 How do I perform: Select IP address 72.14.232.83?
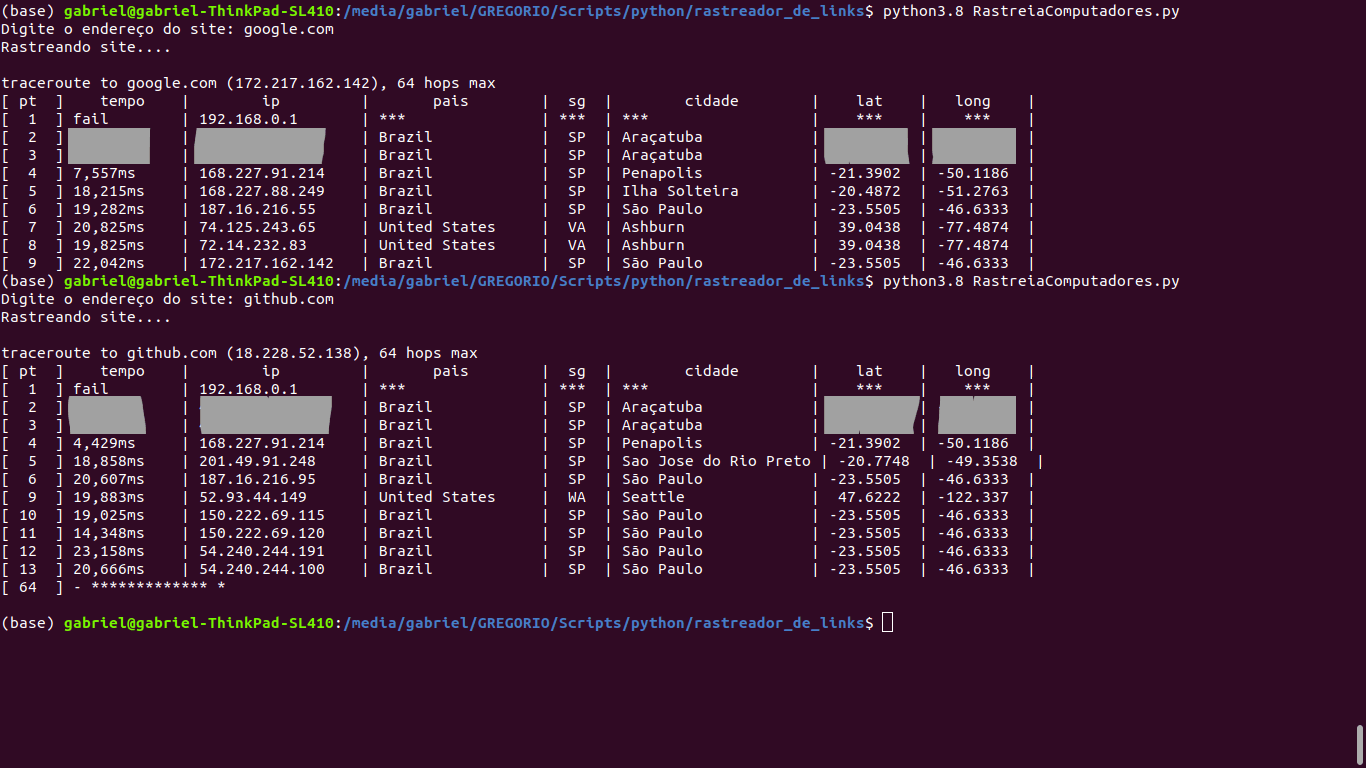coord(252,245)
